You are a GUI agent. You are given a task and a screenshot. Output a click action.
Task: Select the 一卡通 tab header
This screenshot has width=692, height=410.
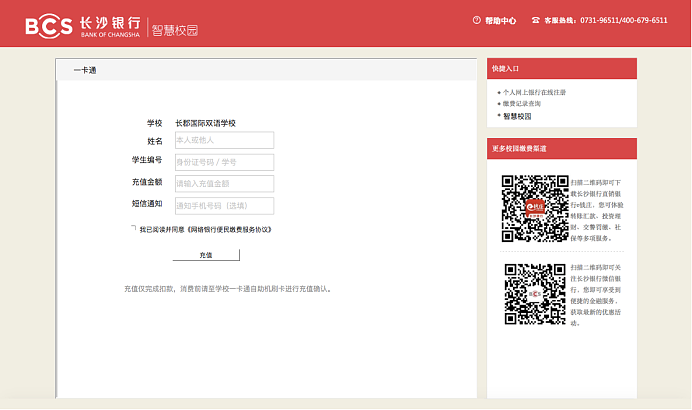(85, 70)
